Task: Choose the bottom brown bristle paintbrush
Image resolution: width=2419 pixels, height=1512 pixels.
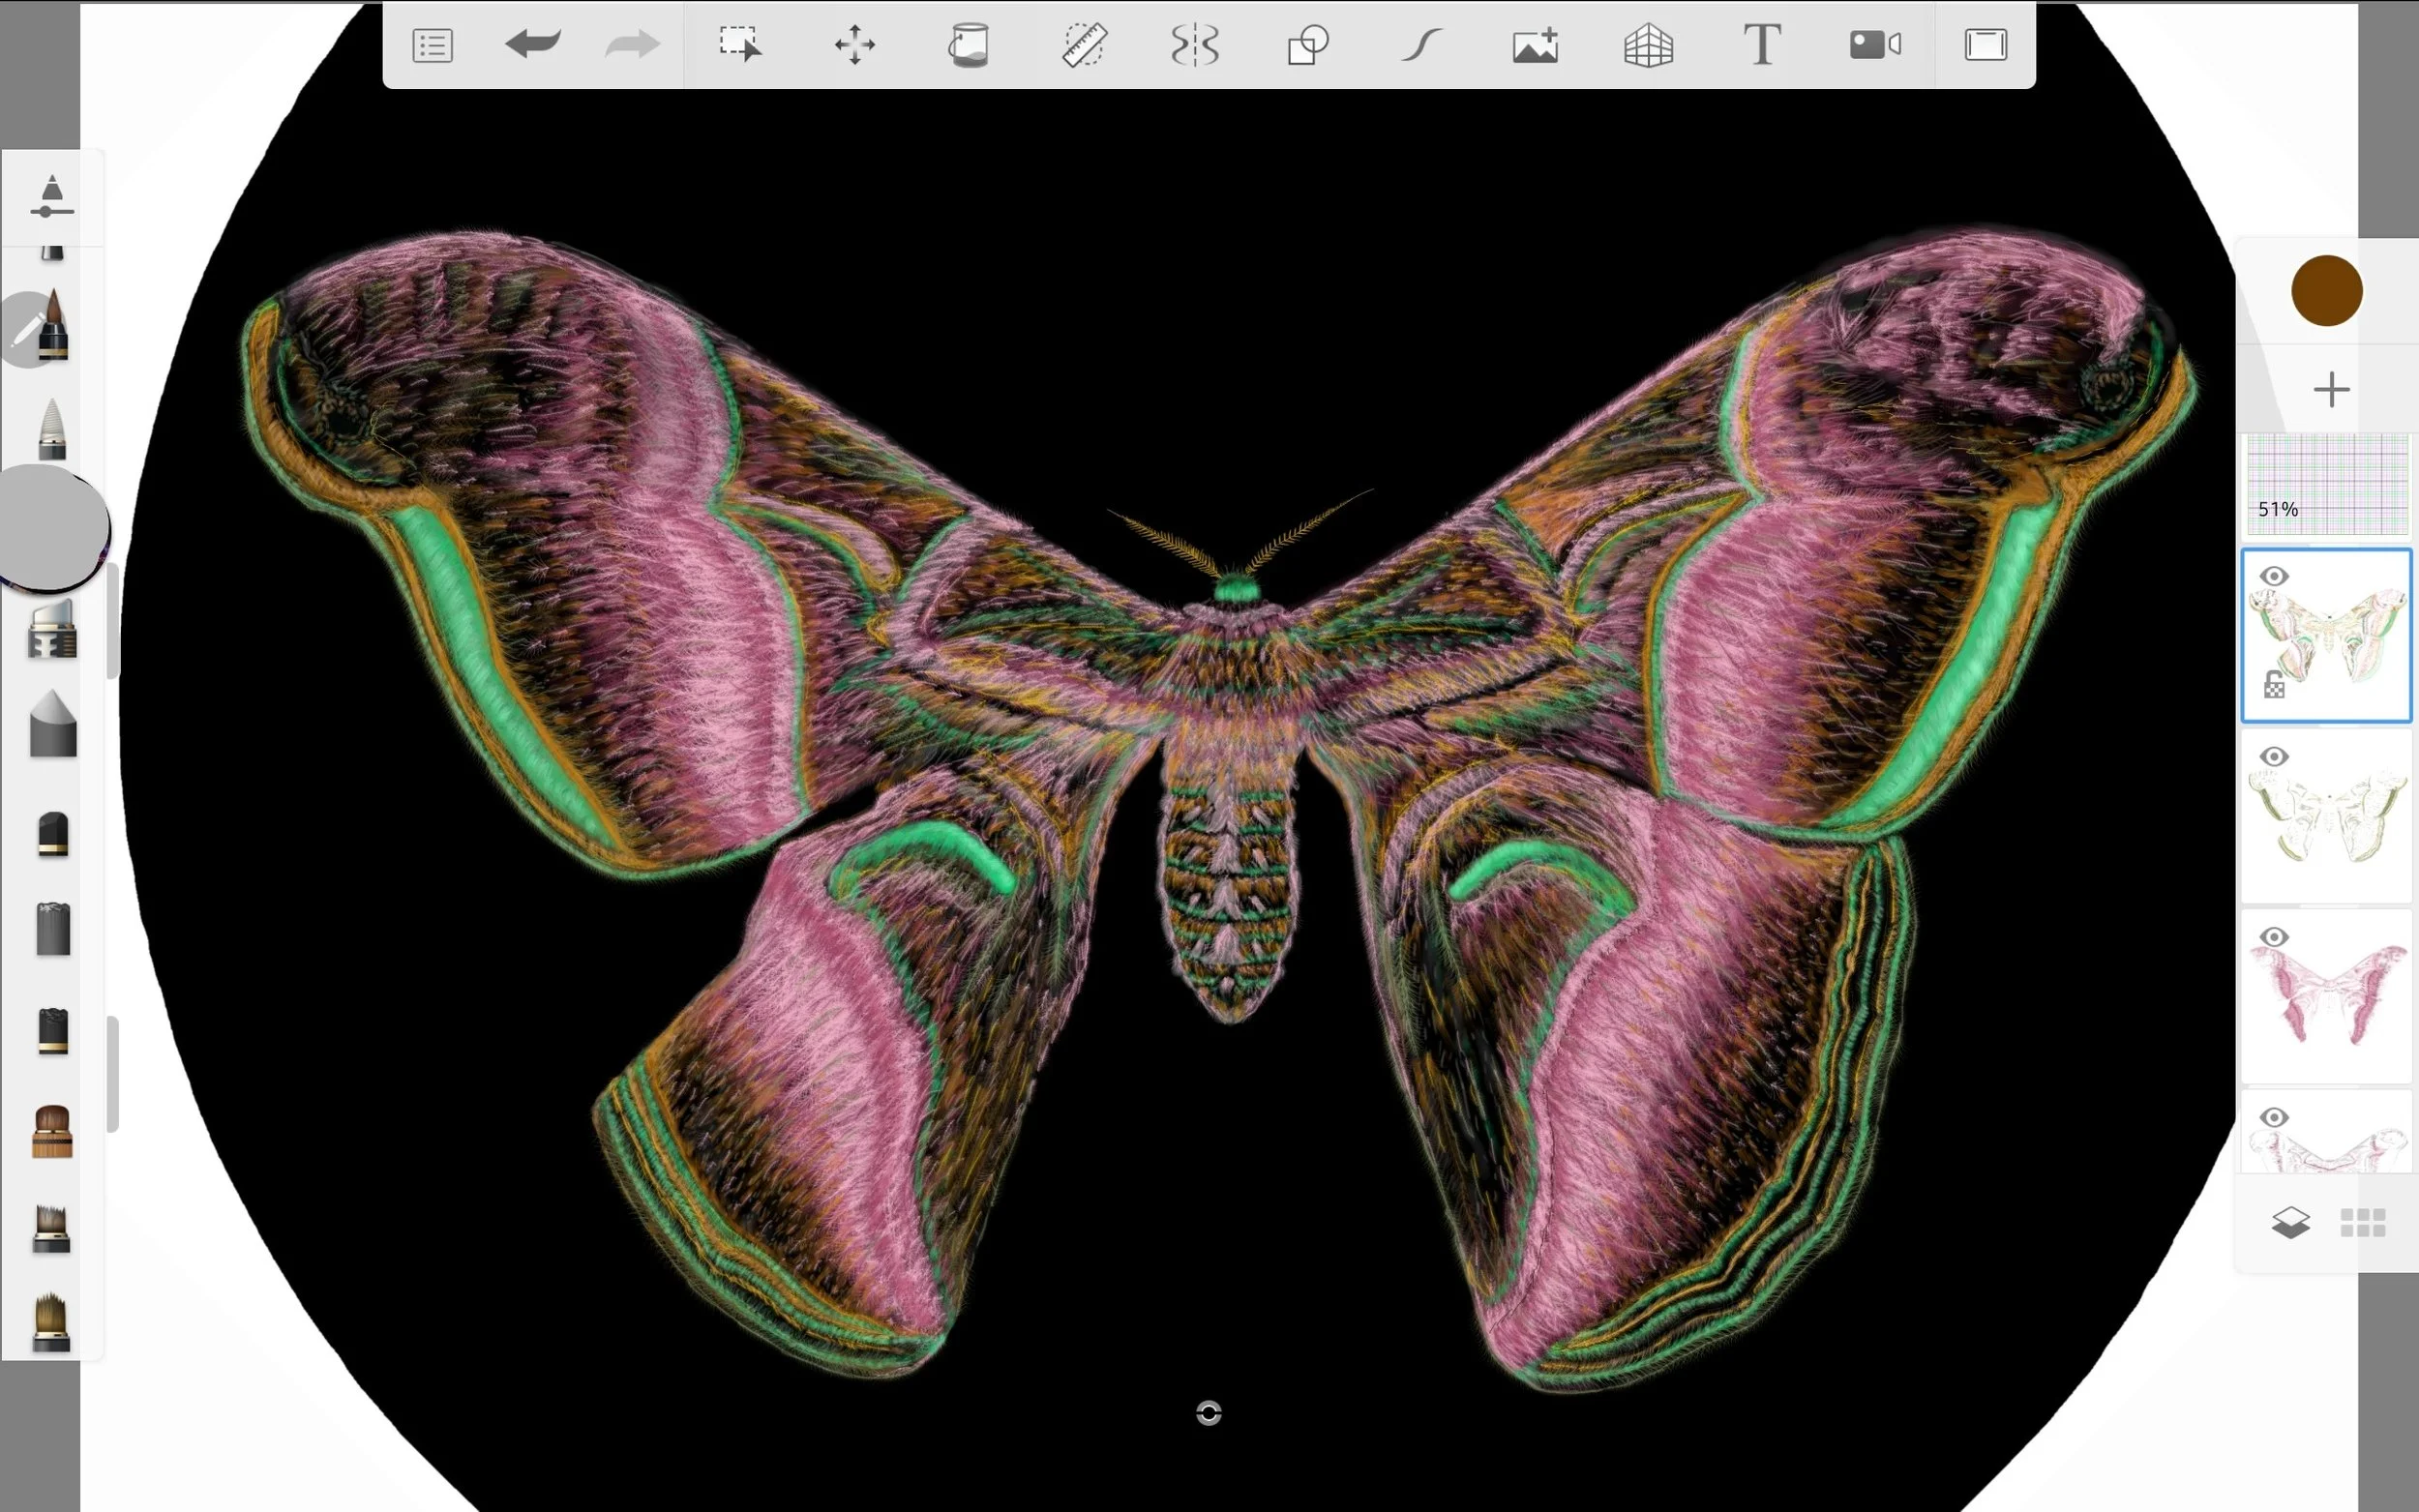Action: pyautogui.click(x=52, y=1322)
